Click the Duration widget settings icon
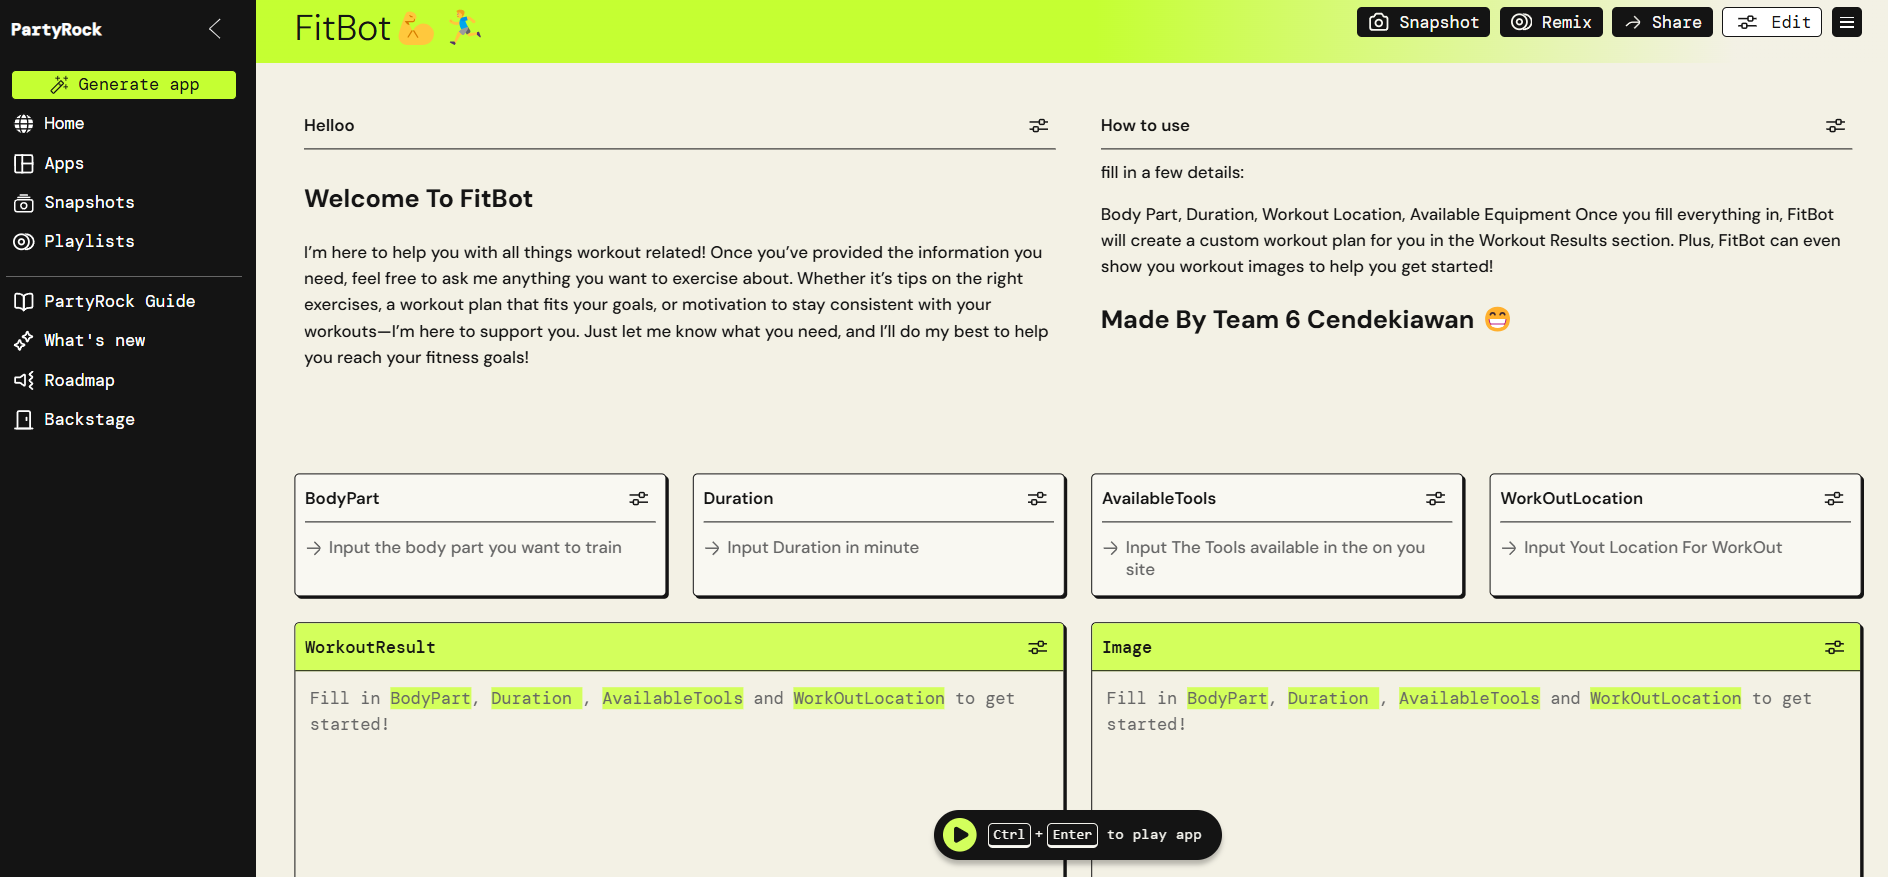This screenshot has width=1888, height=877. [1037, 499]
